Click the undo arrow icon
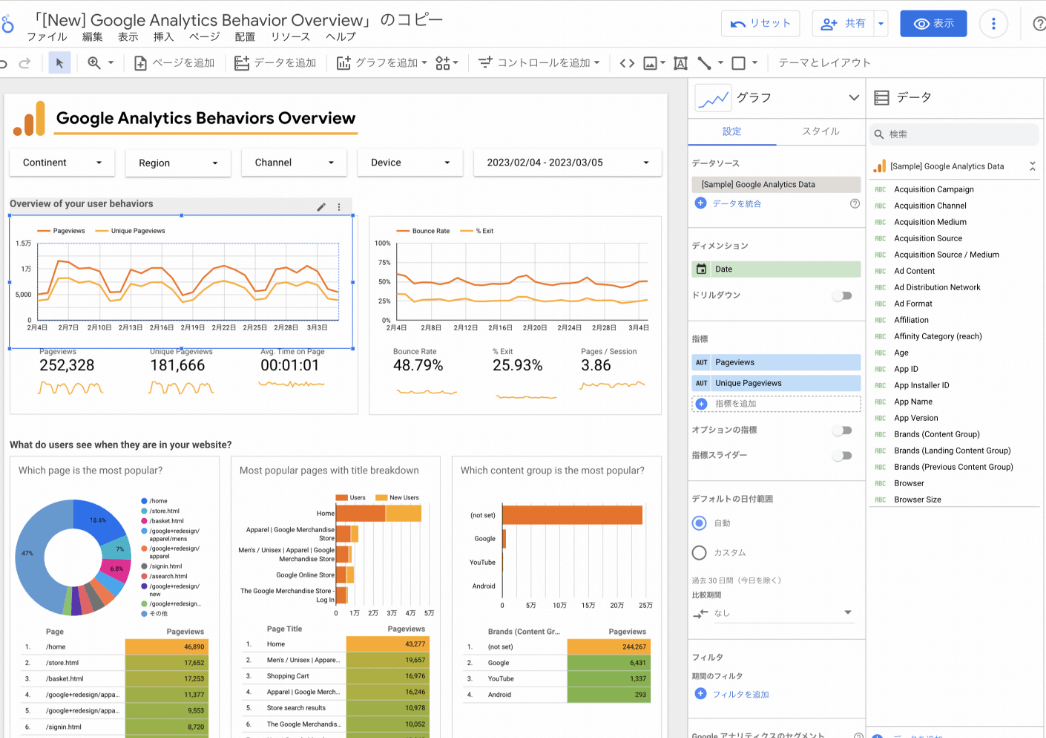Image resolution: width=1046 pixels, height=738 pixels. 3,63
